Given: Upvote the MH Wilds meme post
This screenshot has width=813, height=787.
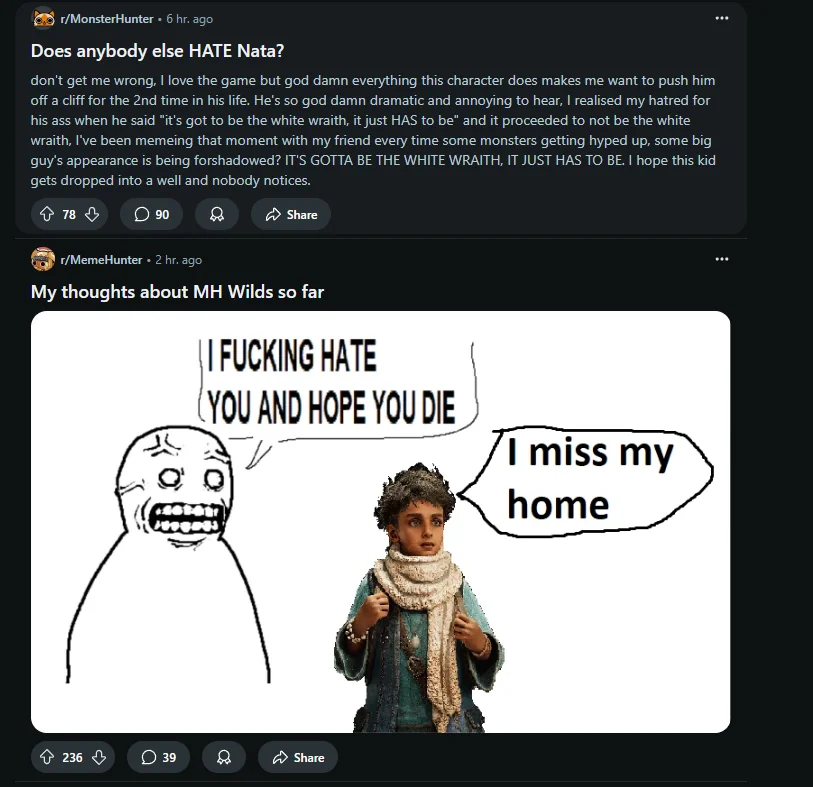Looking at the screenshot, I should click(47, 757).
